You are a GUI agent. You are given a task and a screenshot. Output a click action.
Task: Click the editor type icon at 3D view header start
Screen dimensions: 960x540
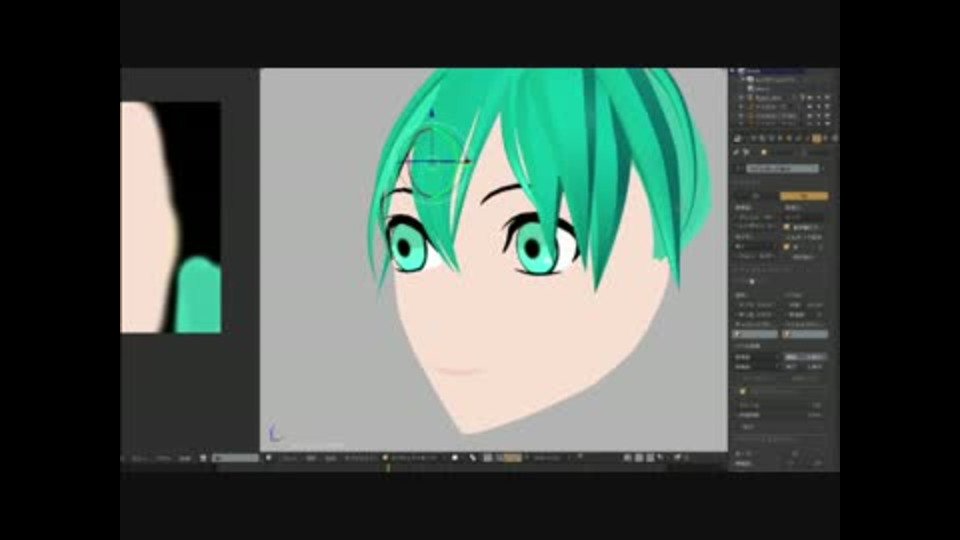tap(268, 457)
